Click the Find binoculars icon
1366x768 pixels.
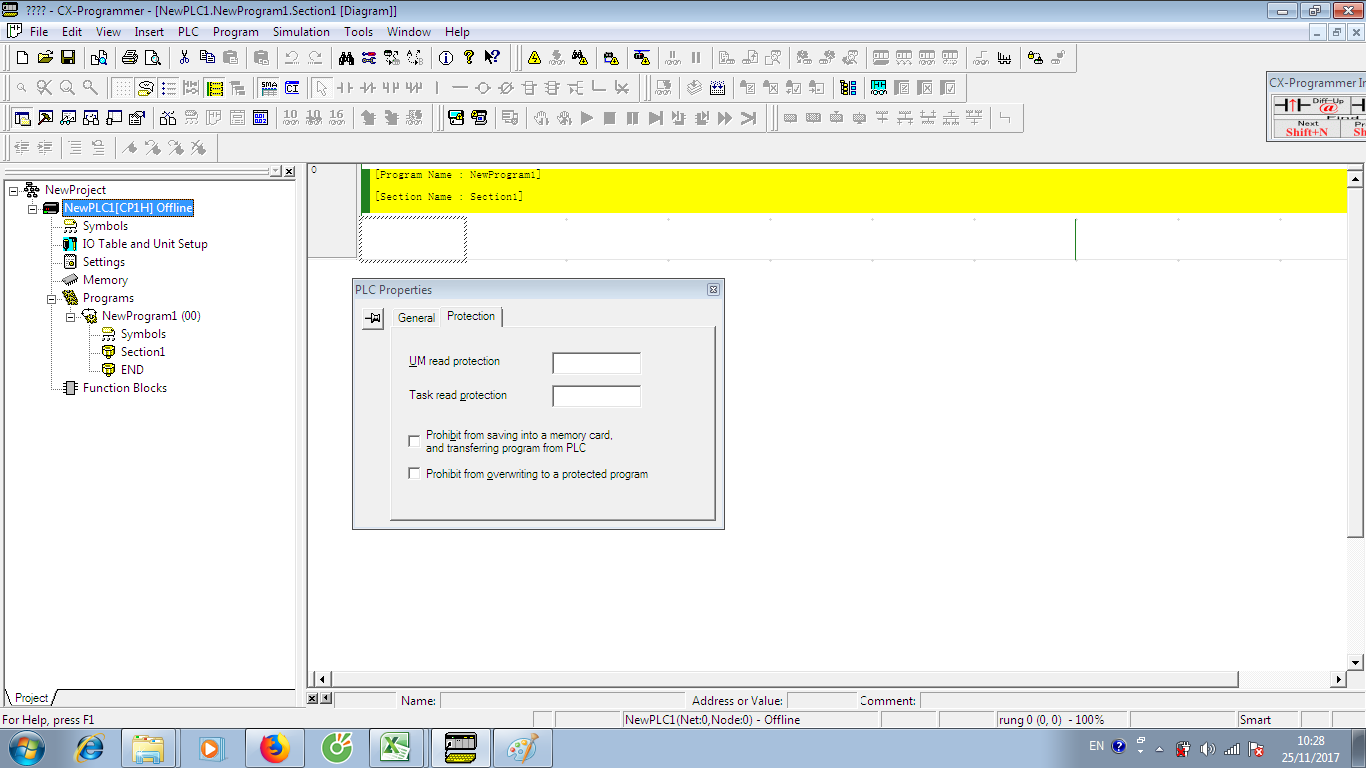click(x=346, y=58)
